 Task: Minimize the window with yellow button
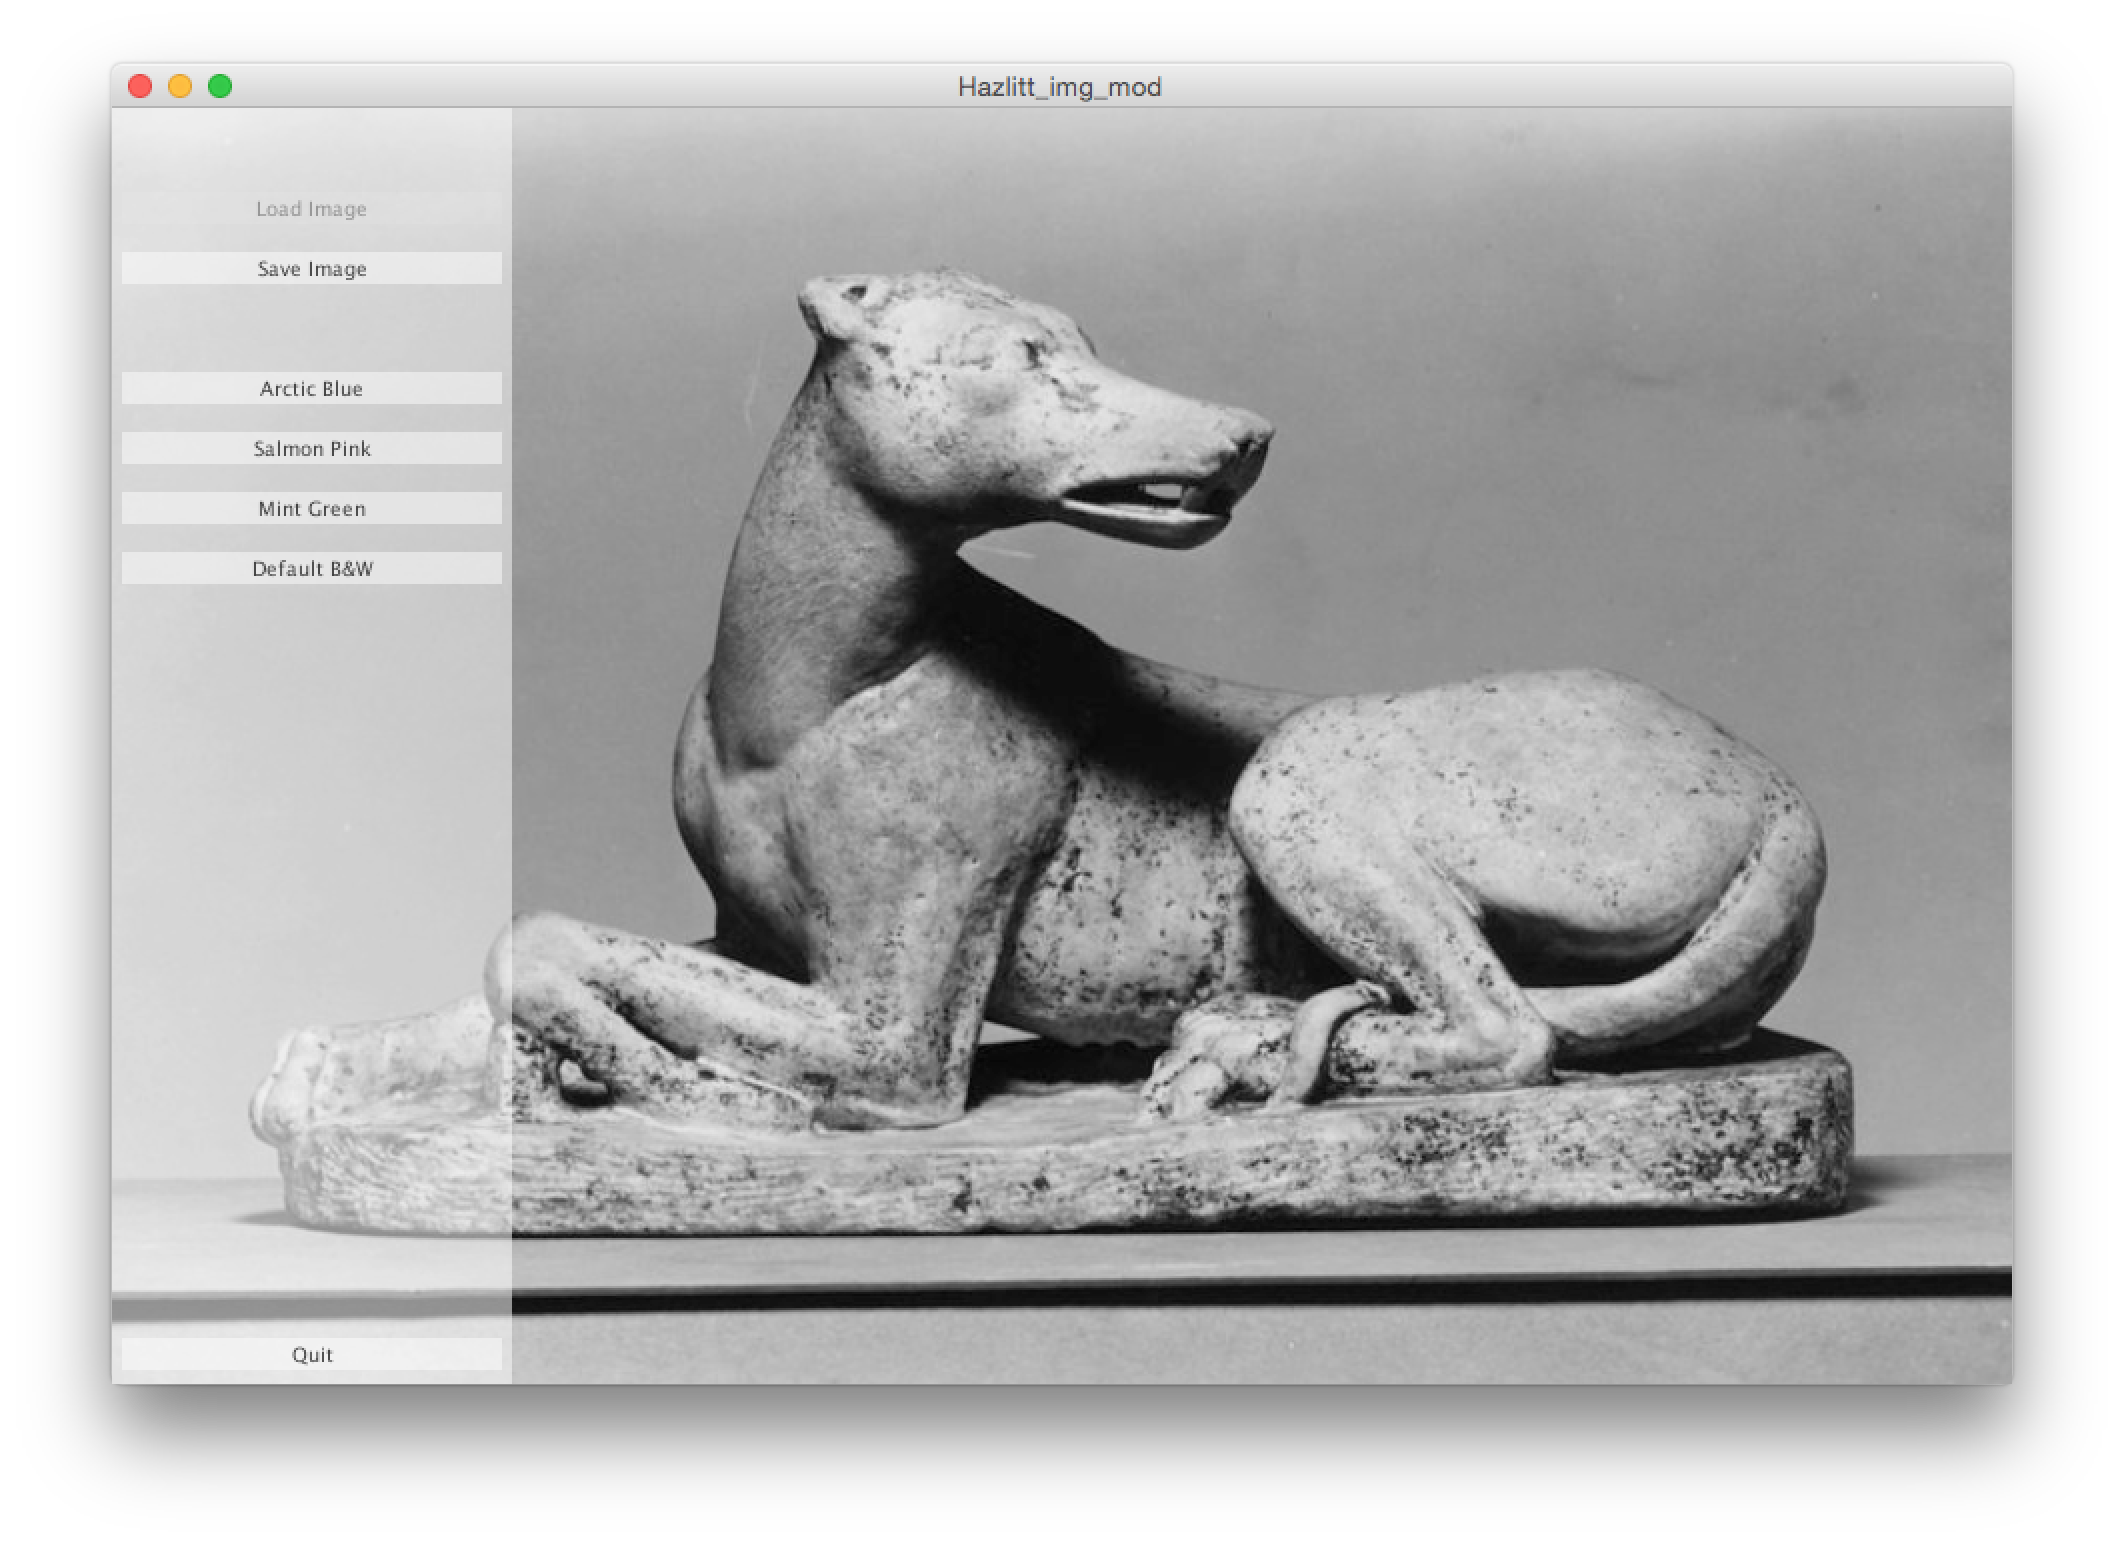point(180,87)
